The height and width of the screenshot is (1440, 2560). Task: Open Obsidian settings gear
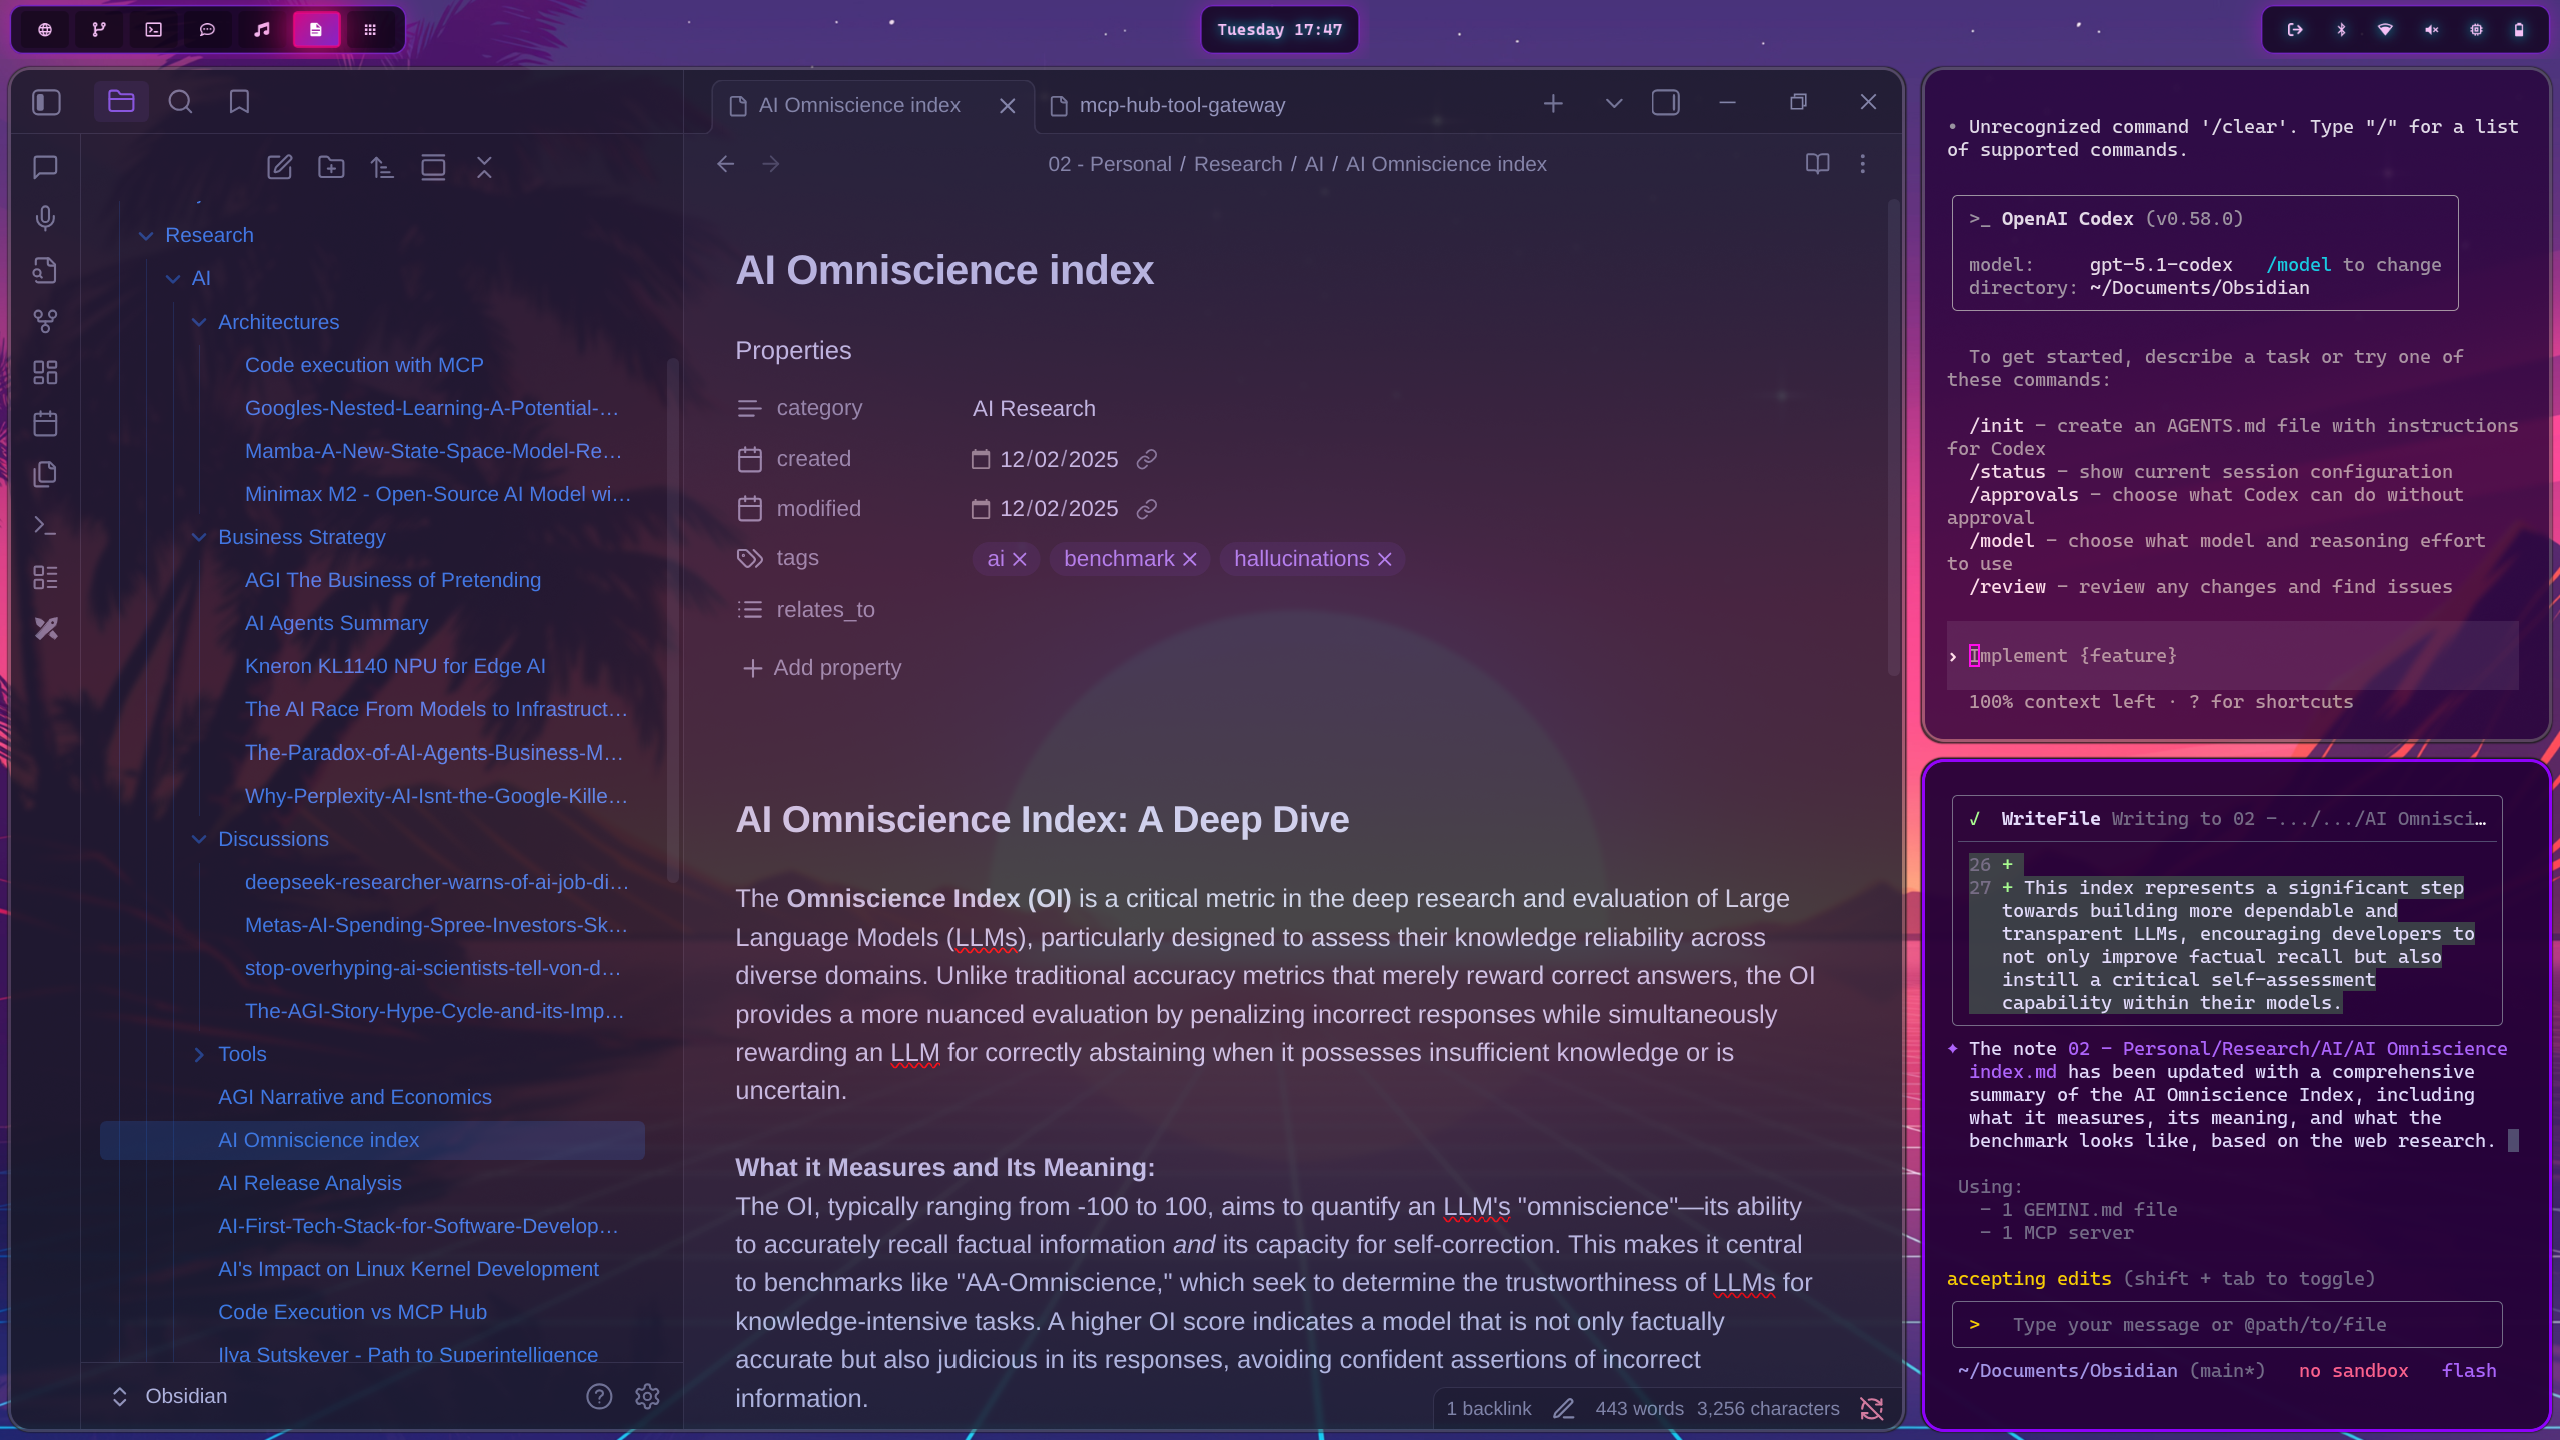(647, 1396)
